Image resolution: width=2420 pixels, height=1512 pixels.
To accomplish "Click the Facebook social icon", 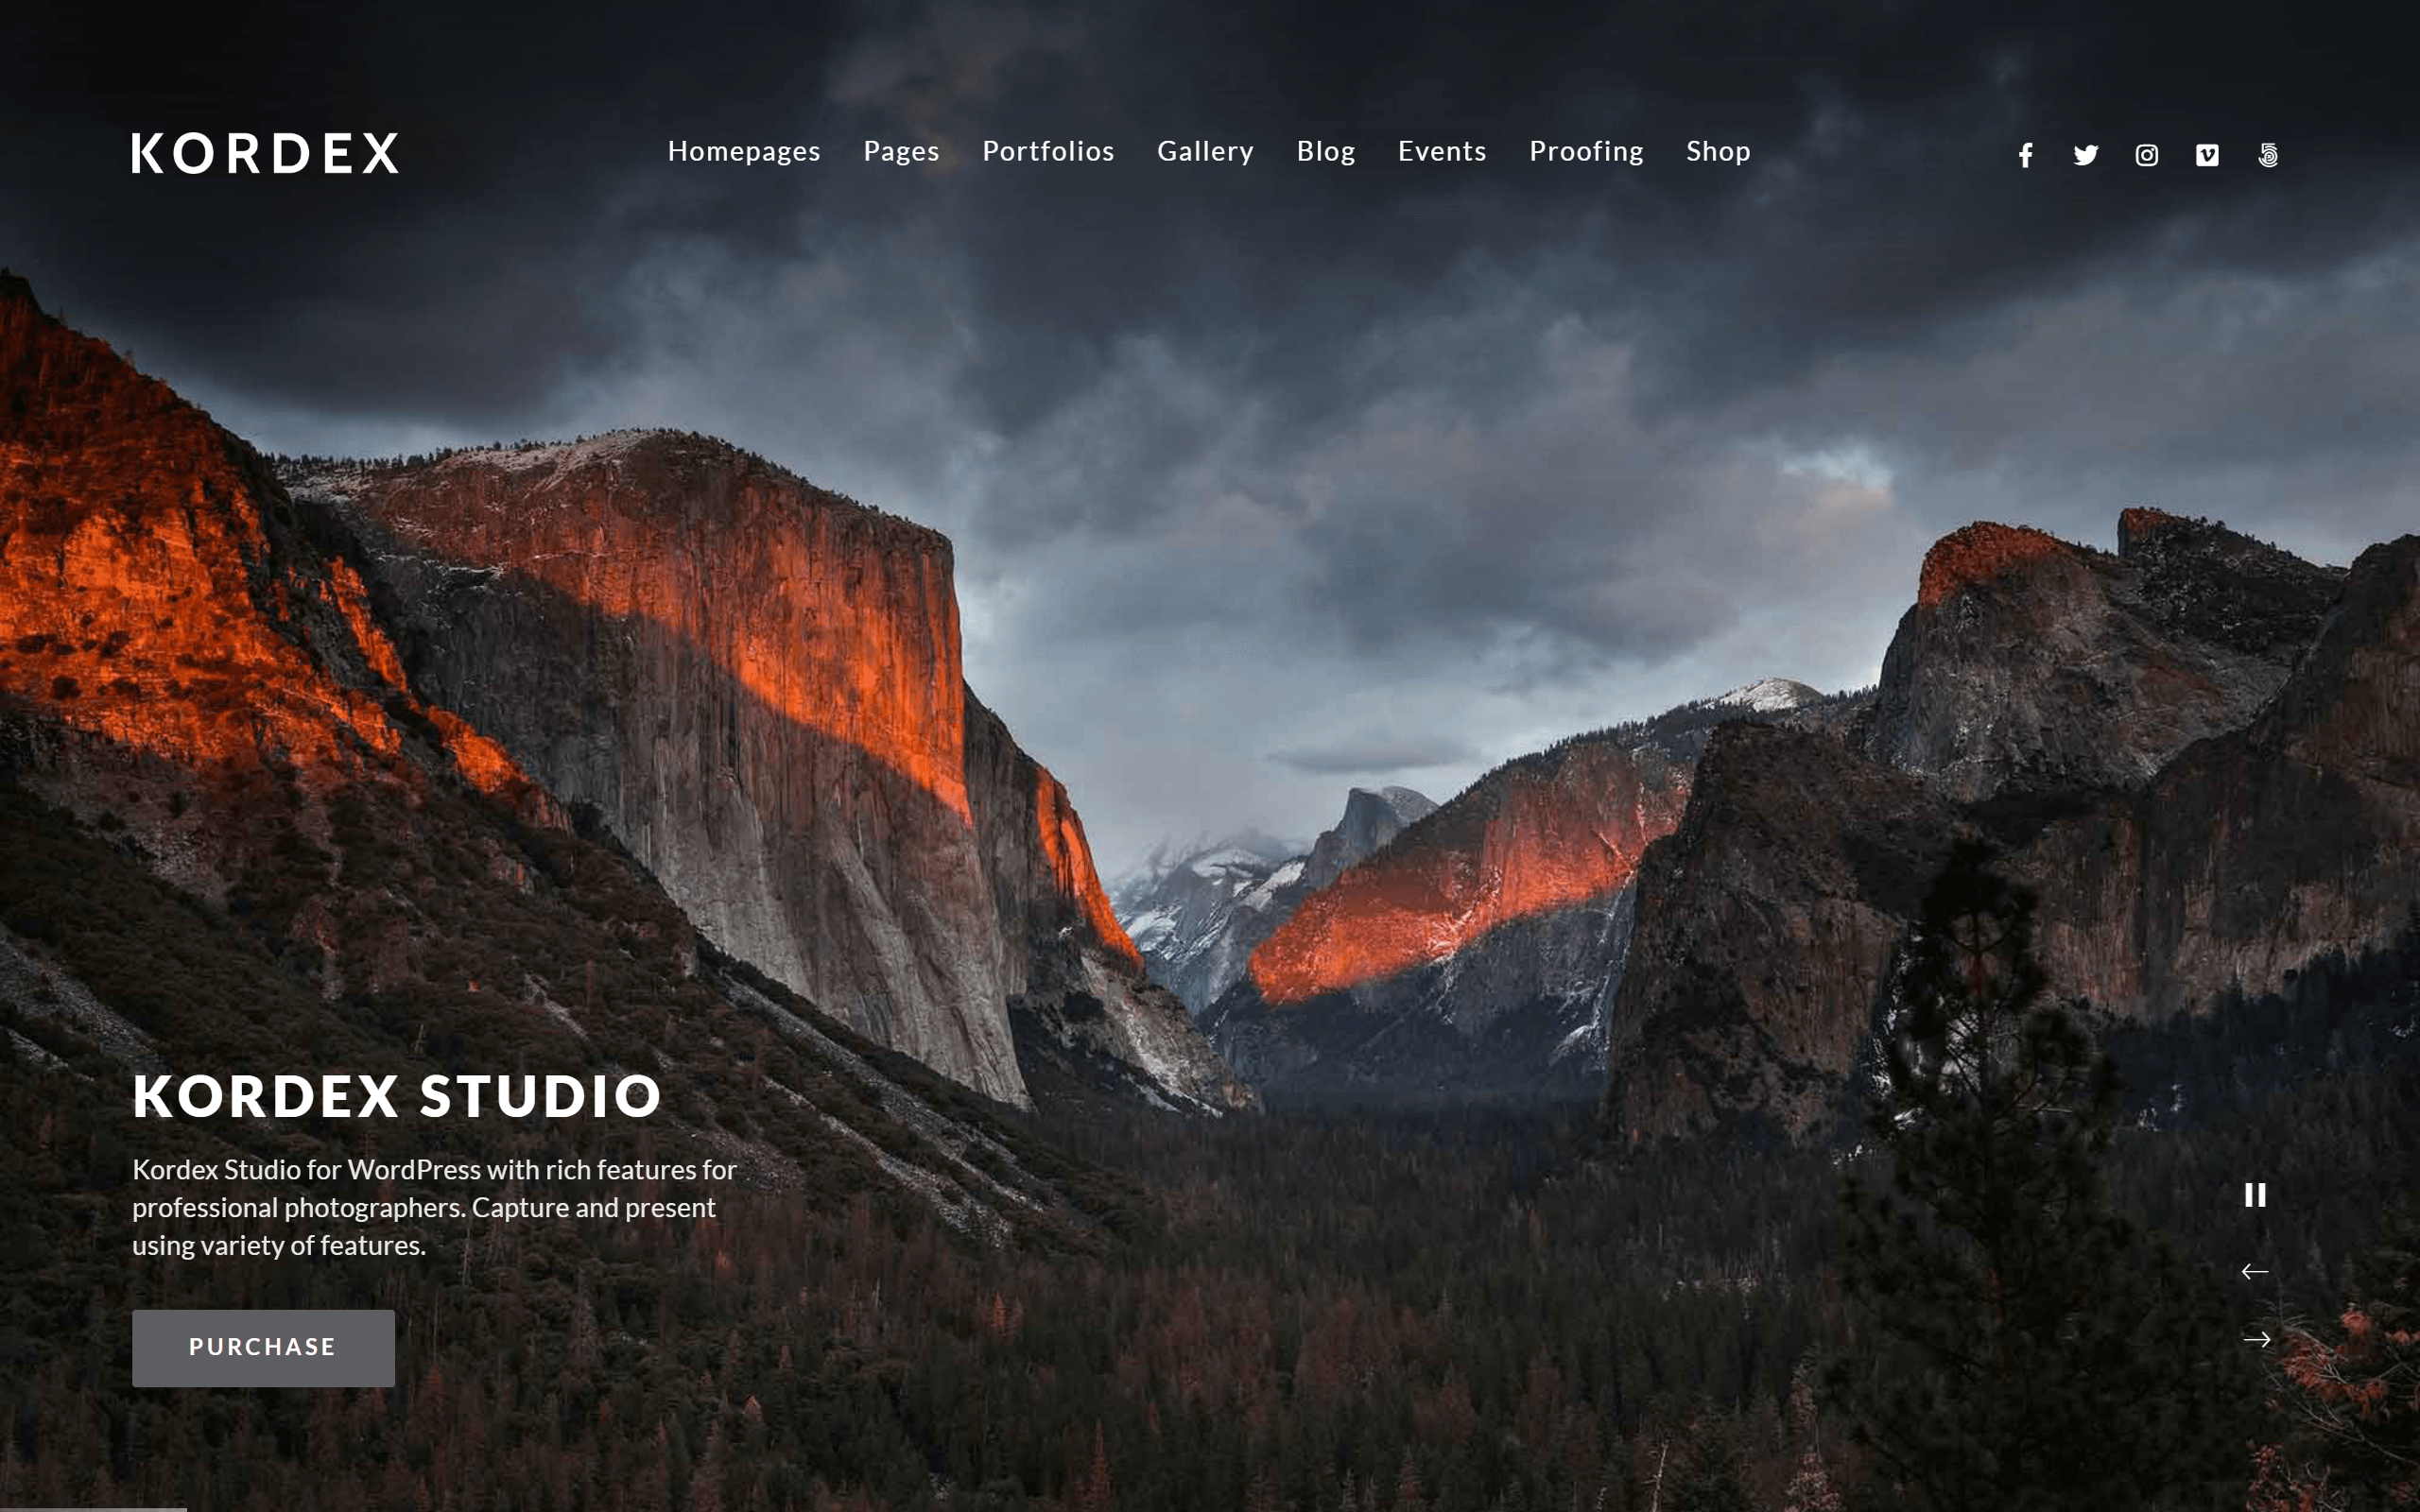I will (2026, 153).
